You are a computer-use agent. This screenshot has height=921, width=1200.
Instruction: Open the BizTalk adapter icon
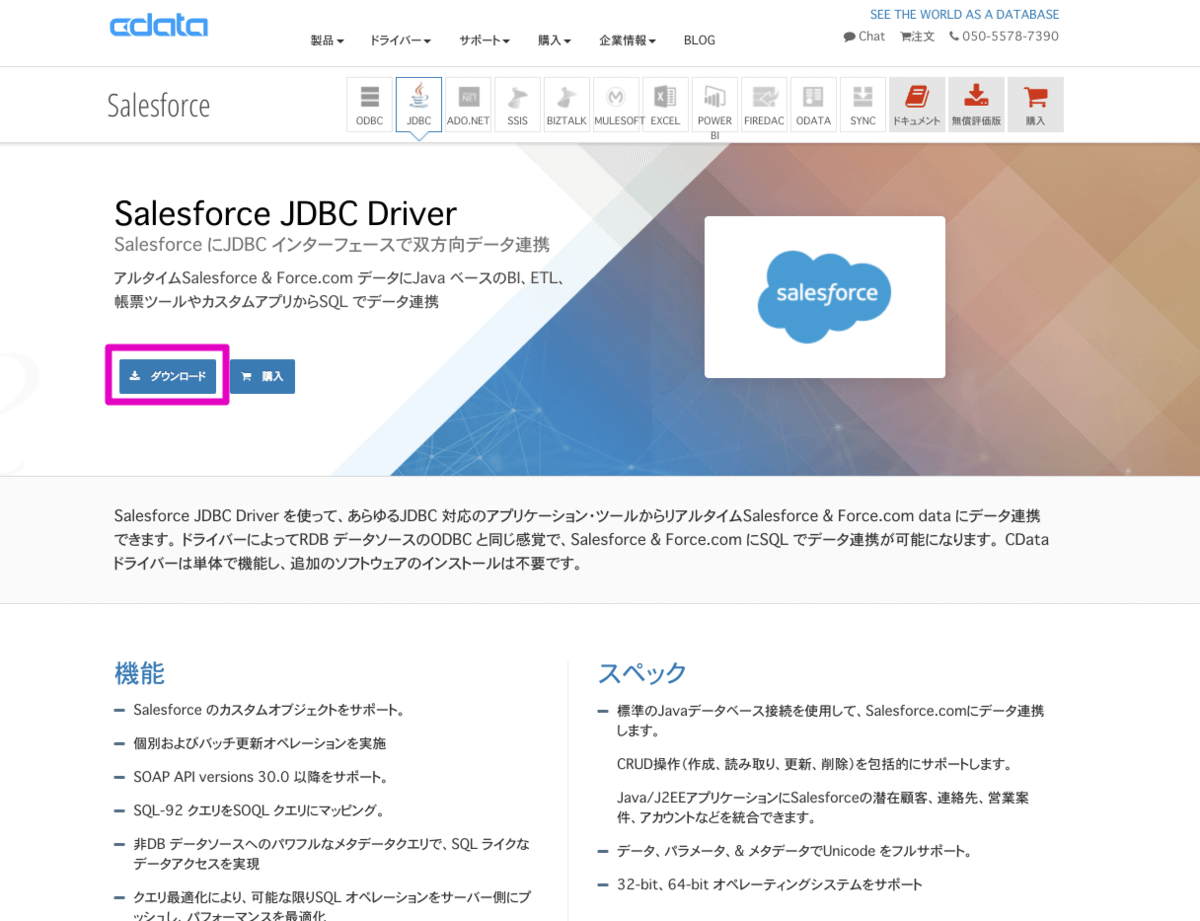[567, 105]
